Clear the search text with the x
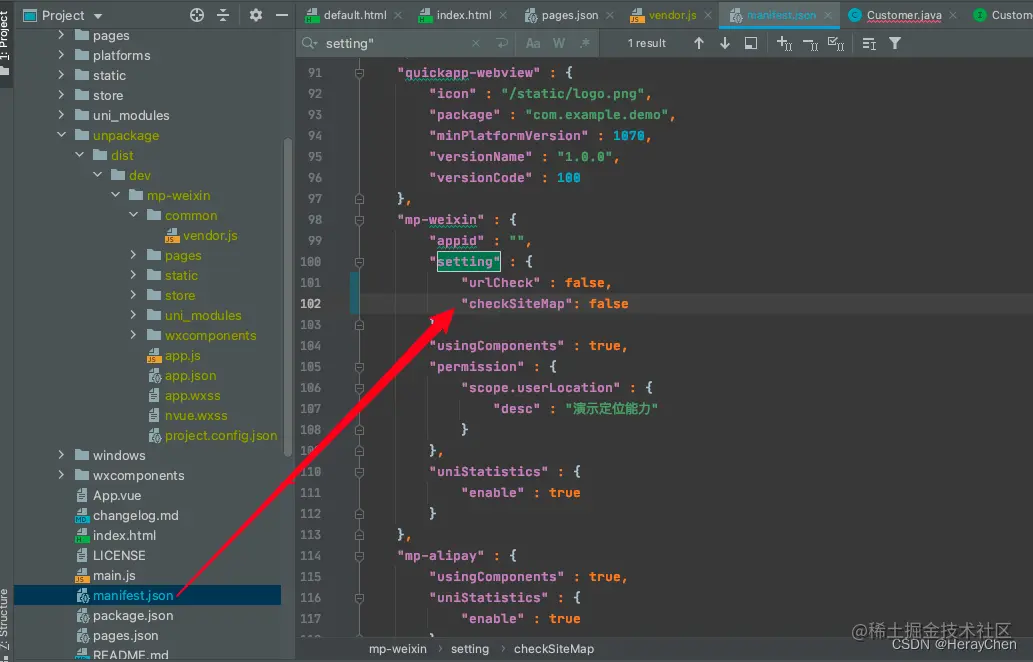 point(476,43)
